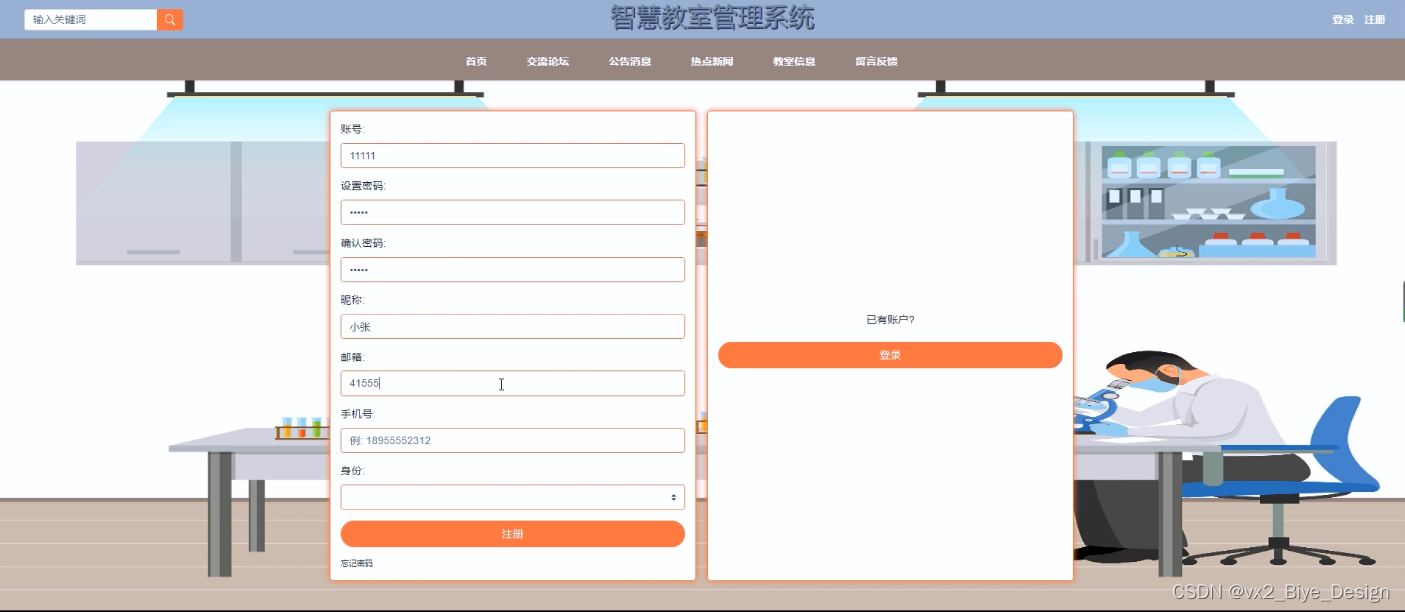Screen dimensions: 1405x612
Task: Submit with the orange 注册 button
Action: [x=512, y=534]
